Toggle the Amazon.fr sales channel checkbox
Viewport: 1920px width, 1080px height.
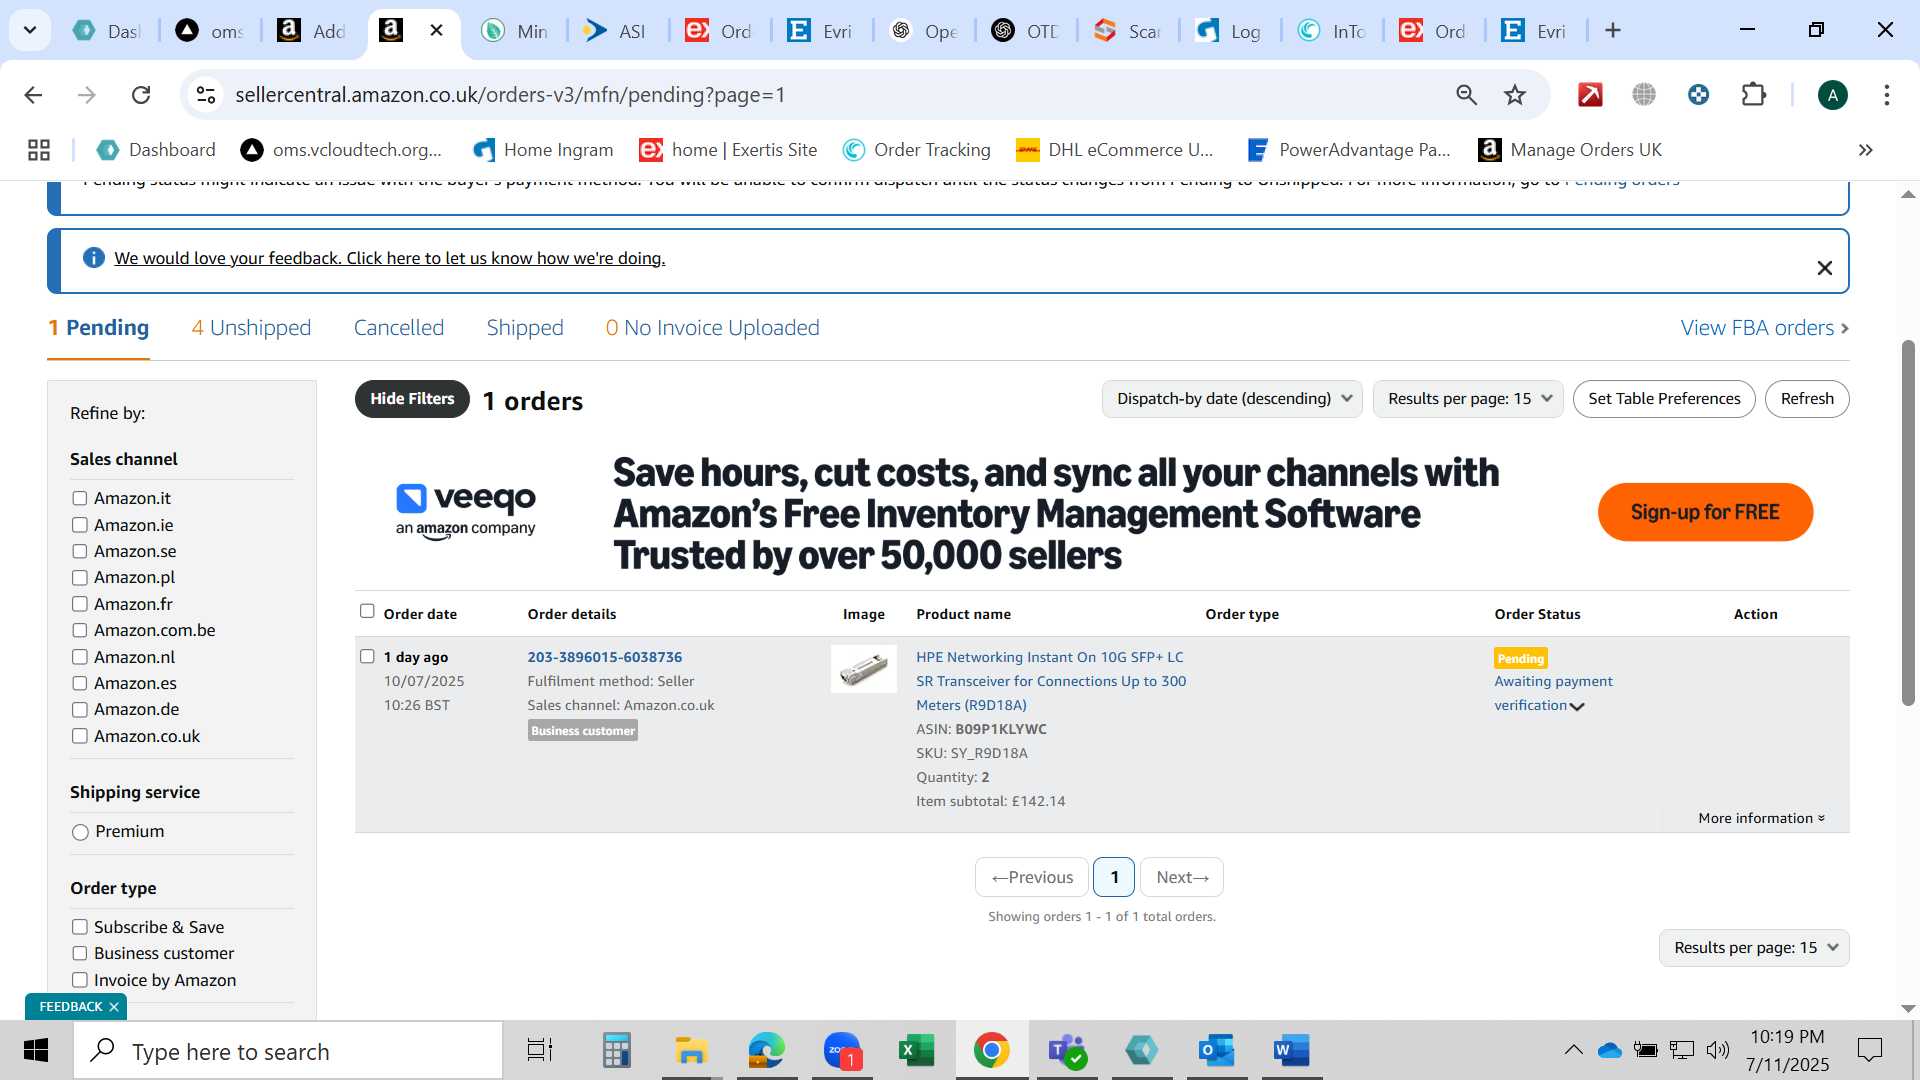point(80,604)
